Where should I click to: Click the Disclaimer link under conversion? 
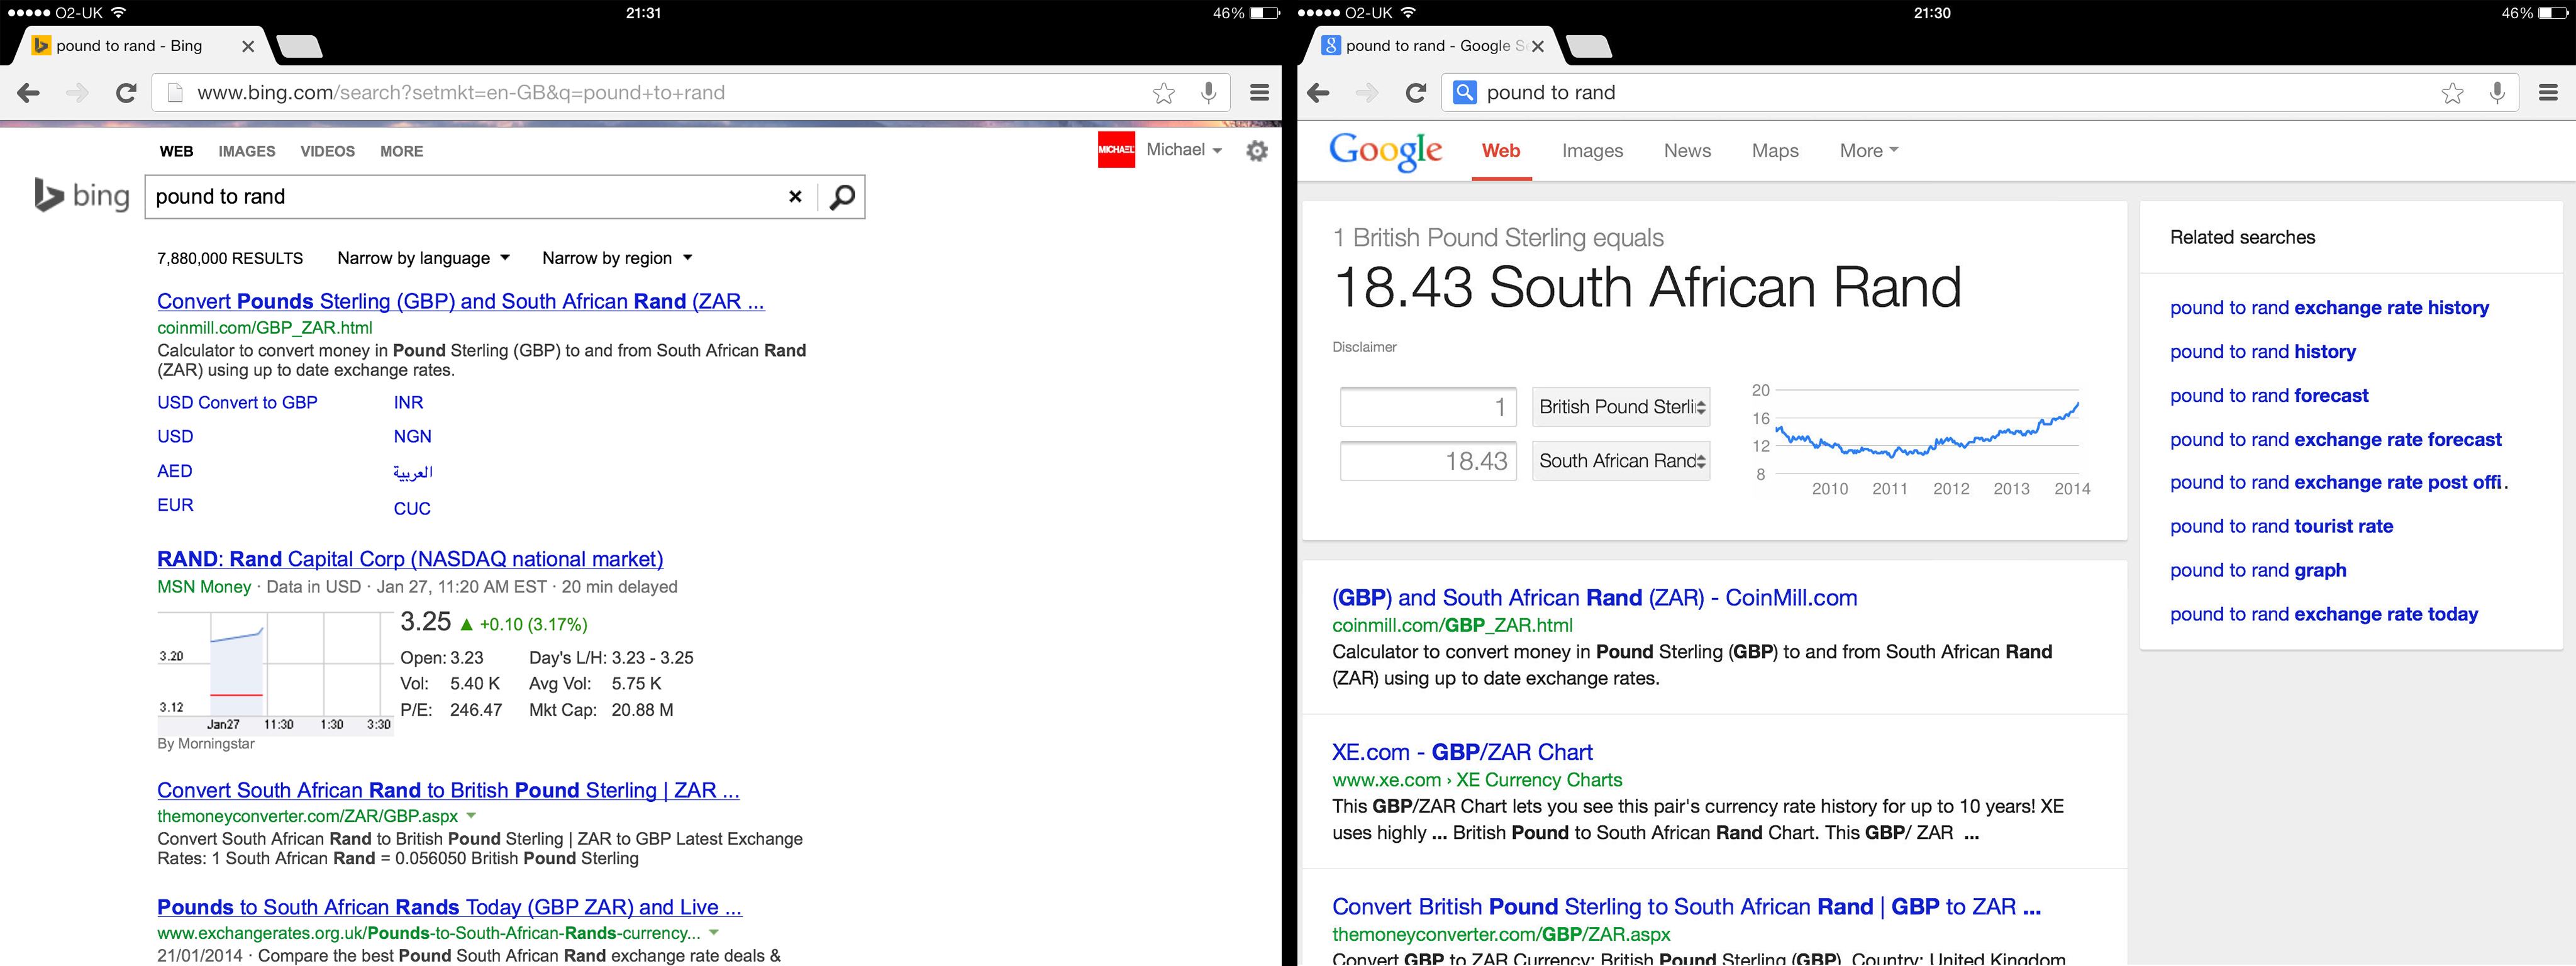tap(1364, 347)
